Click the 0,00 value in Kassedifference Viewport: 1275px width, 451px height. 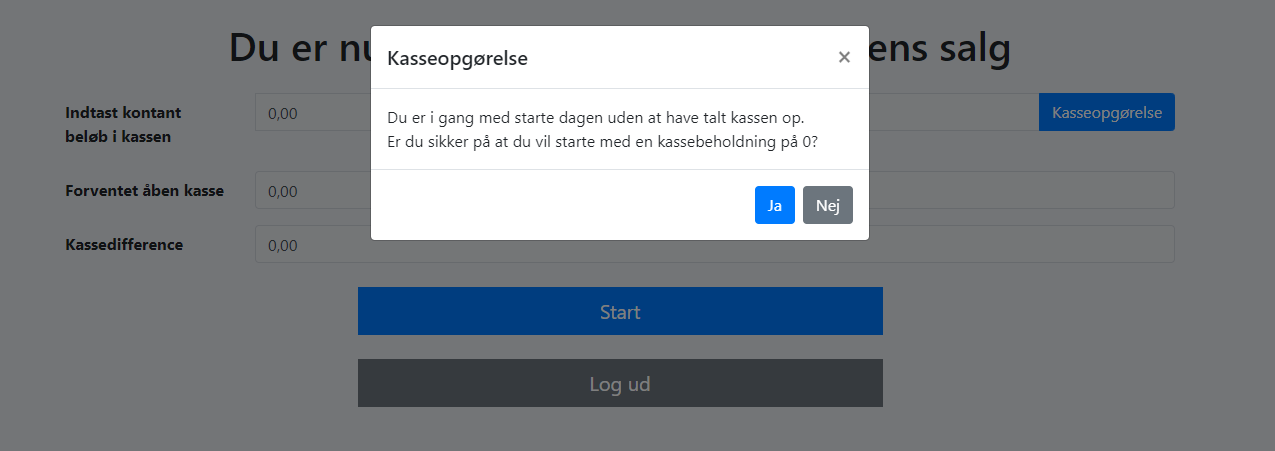[x=283, y=245]
